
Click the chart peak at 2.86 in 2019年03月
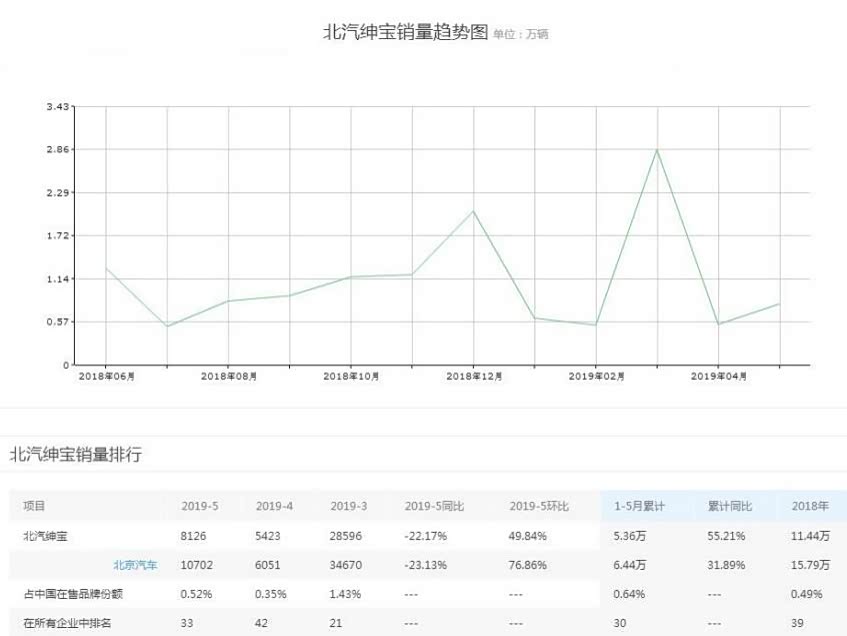click(657, 150)
